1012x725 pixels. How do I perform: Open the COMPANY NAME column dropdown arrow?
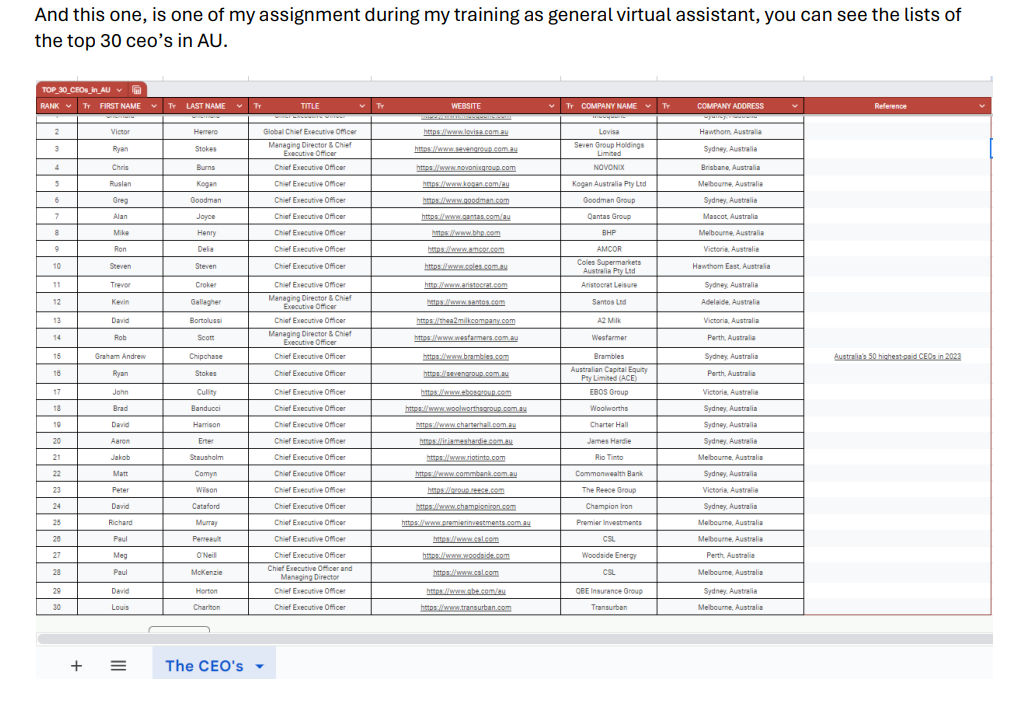tap(648, 106)
